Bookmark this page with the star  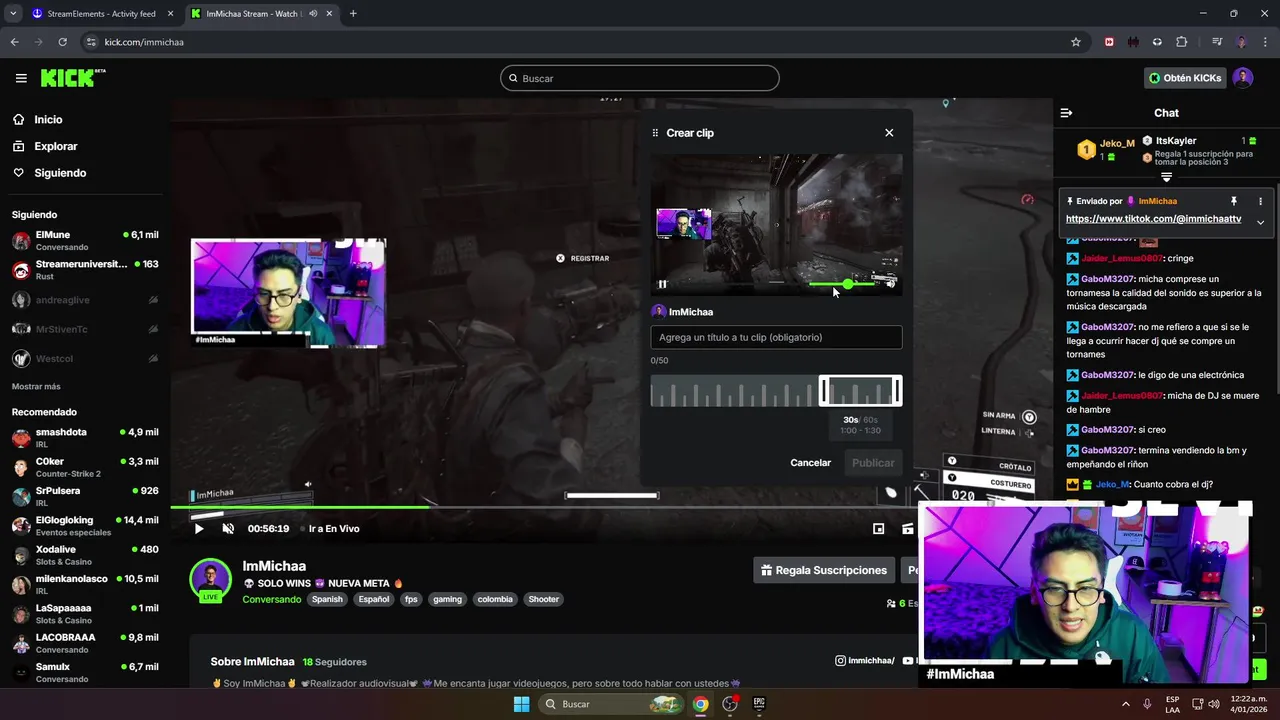click(1076, 42)
